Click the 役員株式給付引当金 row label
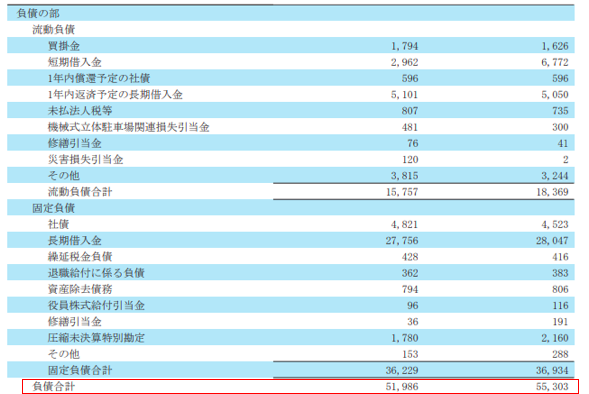Screen dimensions: 589x394 (96, 305)
